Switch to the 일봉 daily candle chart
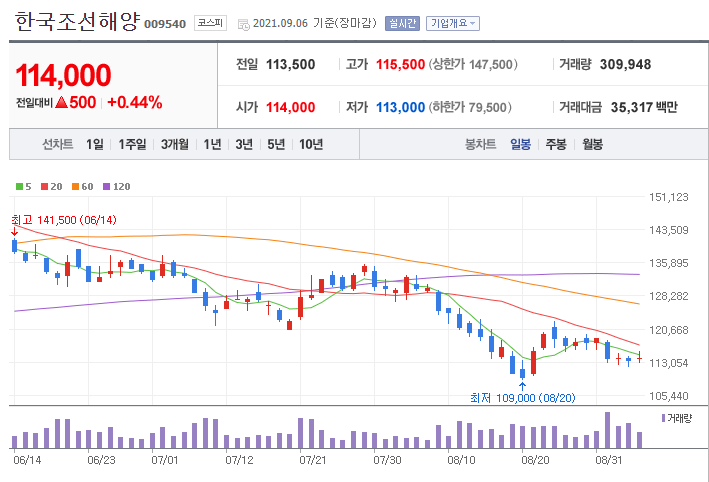The height and width of the screenshot is (482, 709). (520, 144)
